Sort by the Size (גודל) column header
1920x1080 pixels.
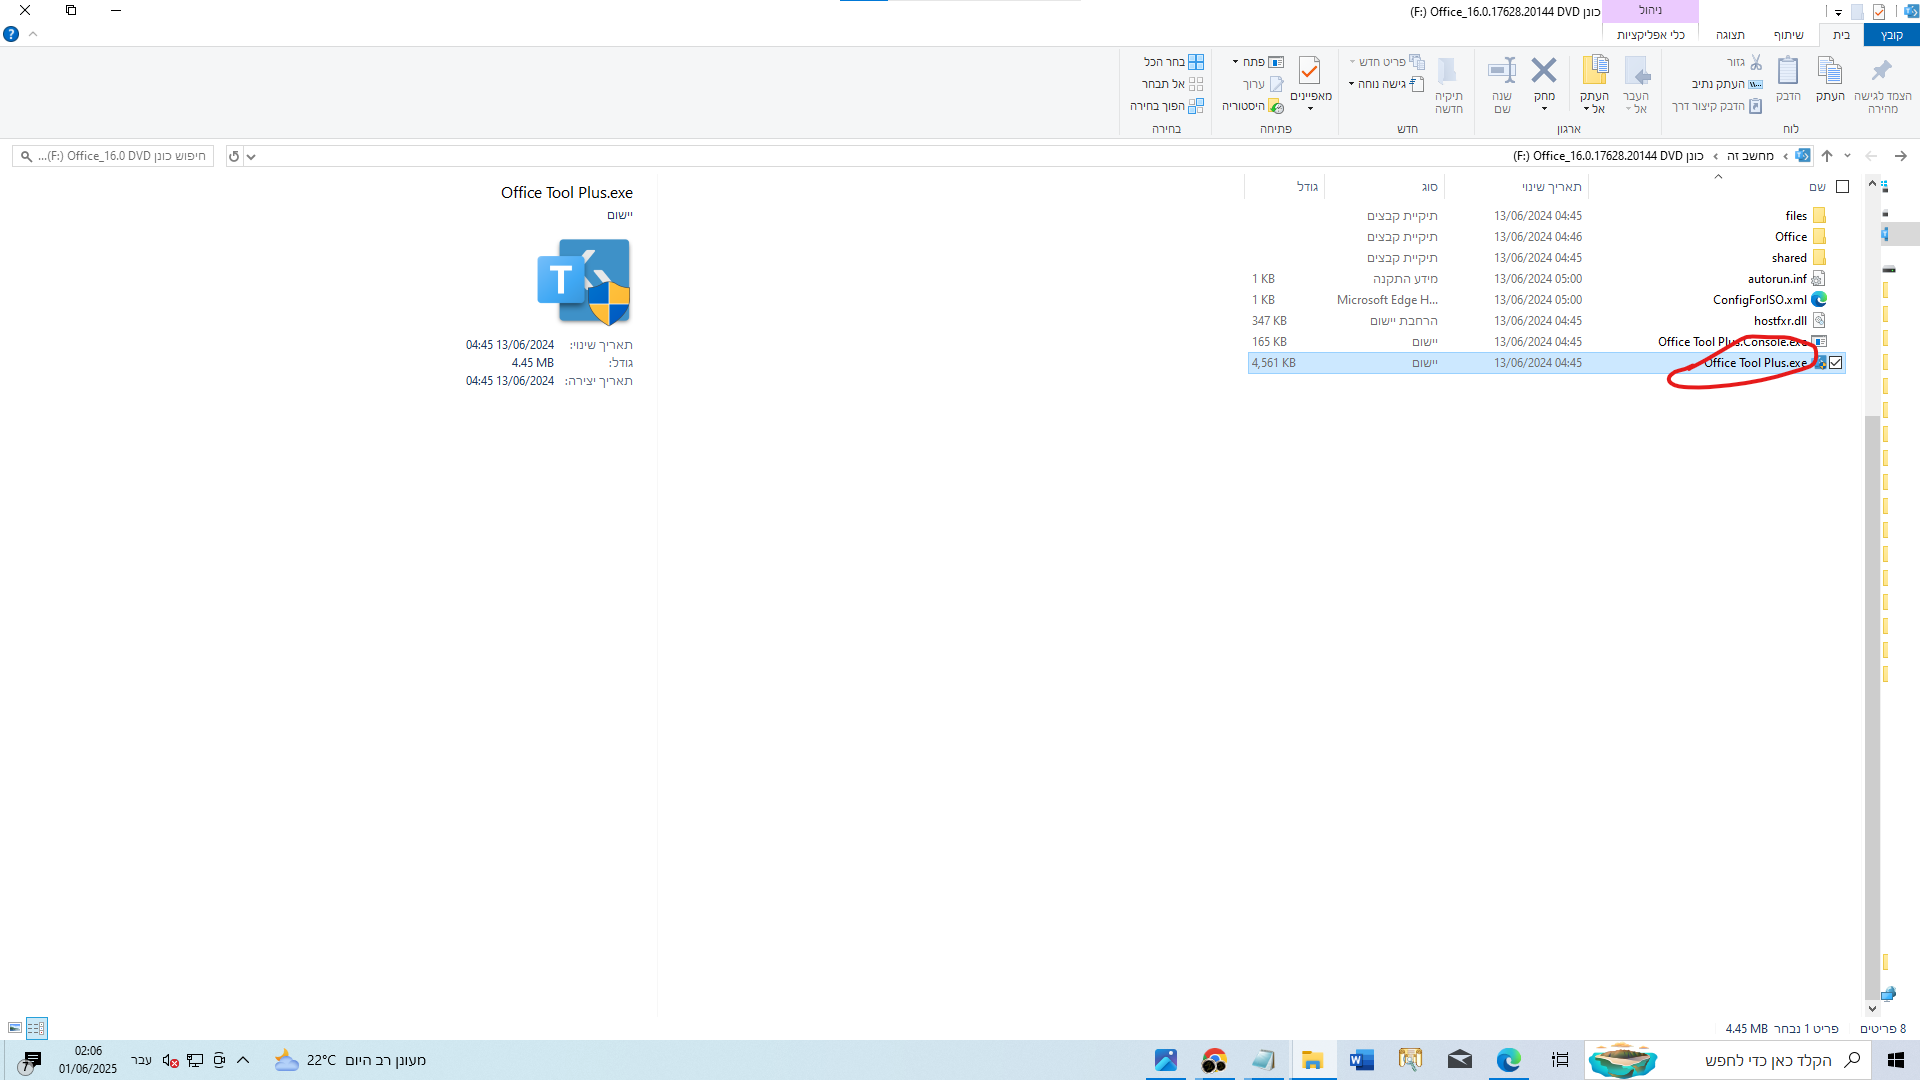1285,187
